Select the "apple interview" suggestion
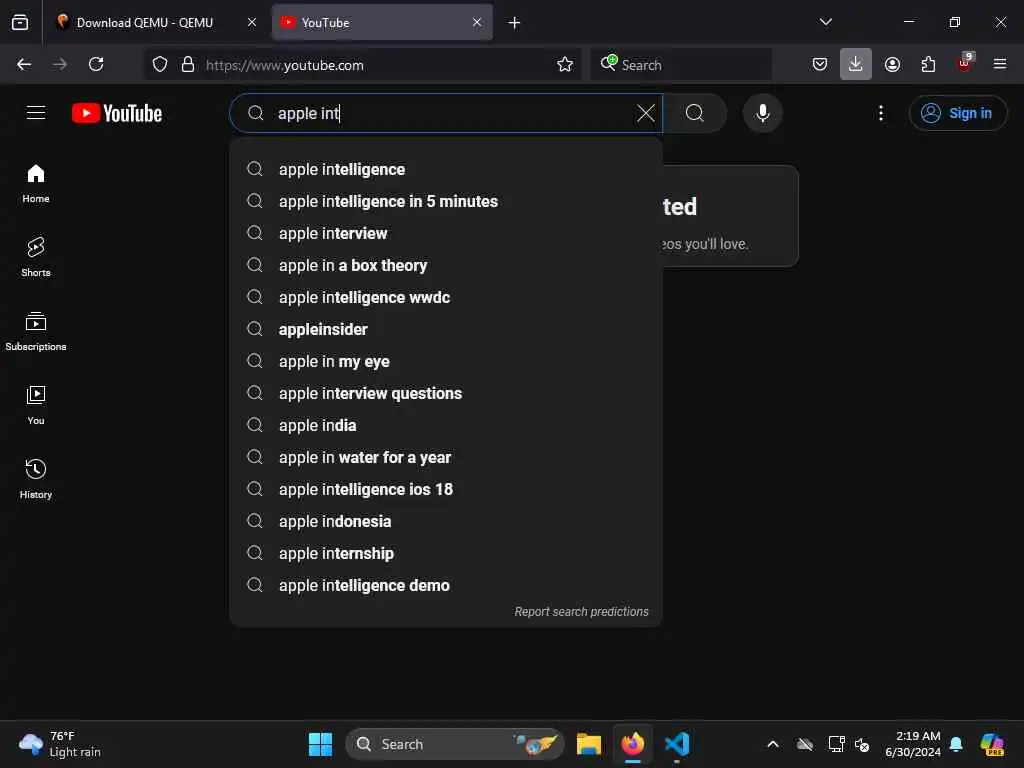The height and width of the screenshot is (768, 1024). pos(446,233)
